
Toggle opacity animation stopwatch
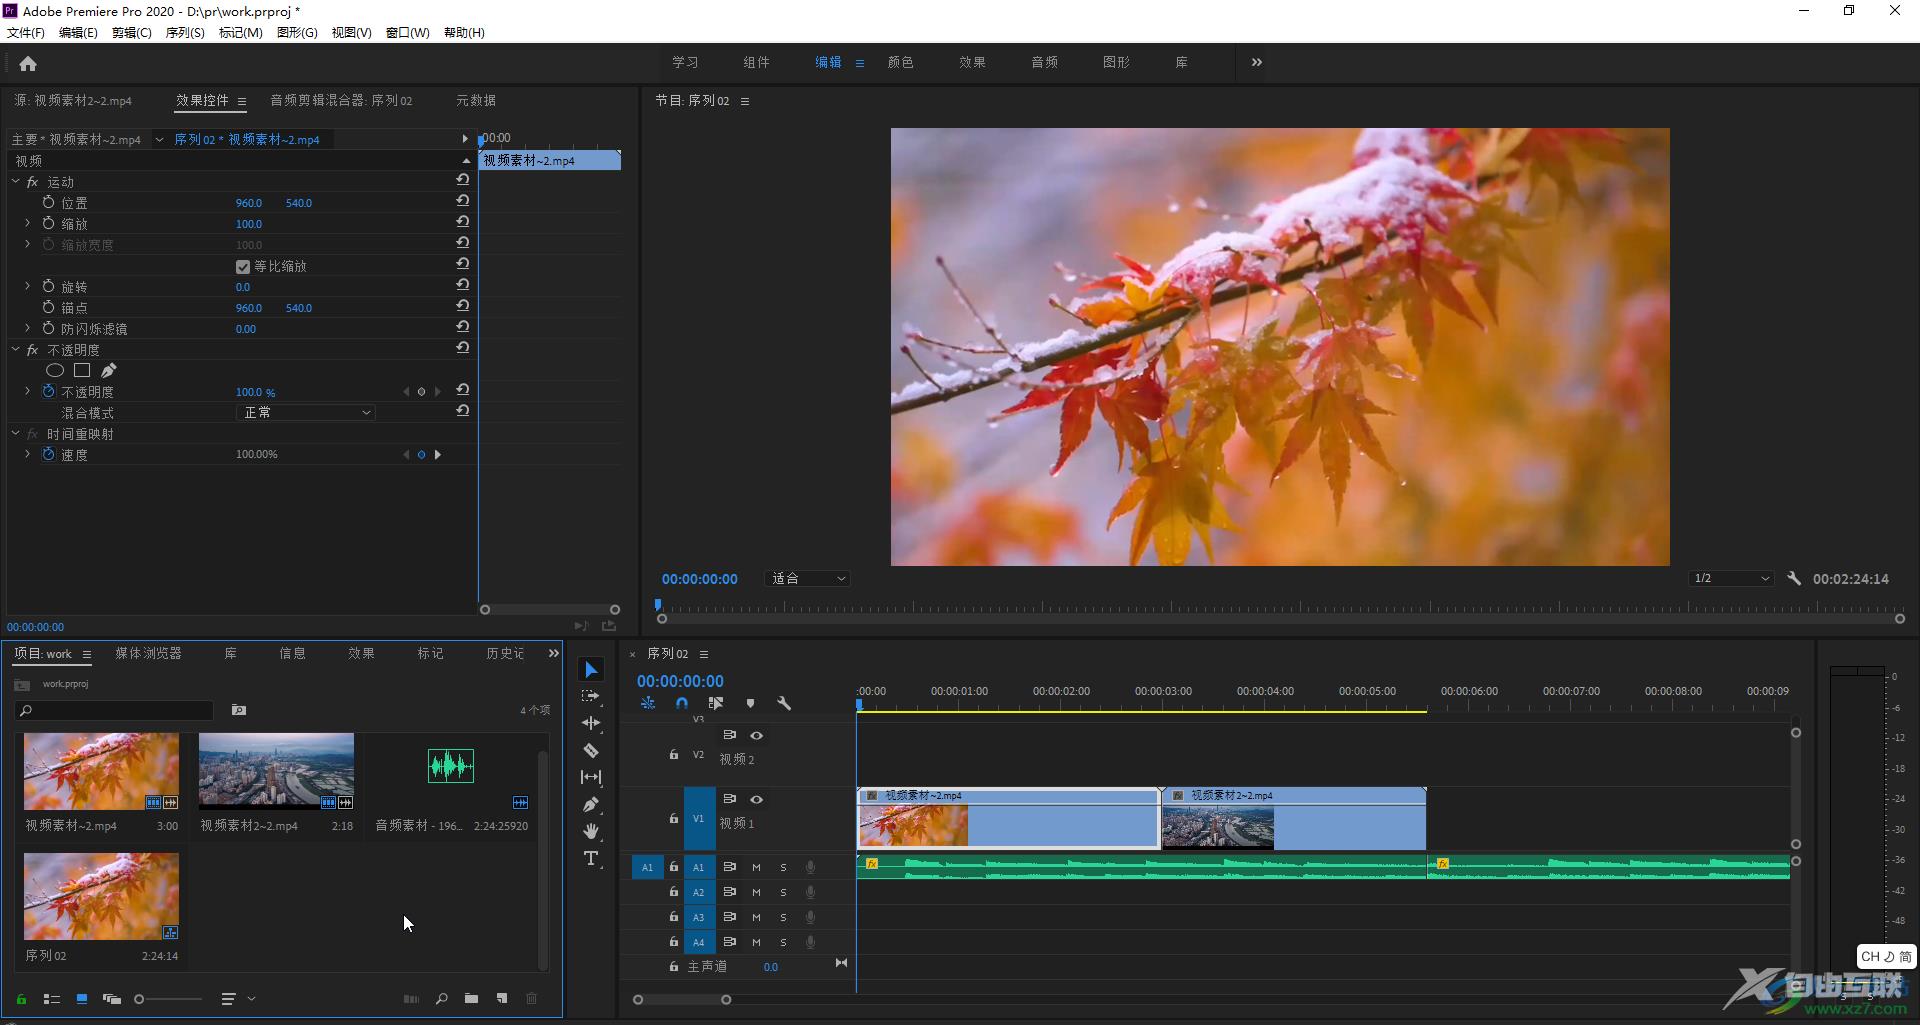point(48,391)
